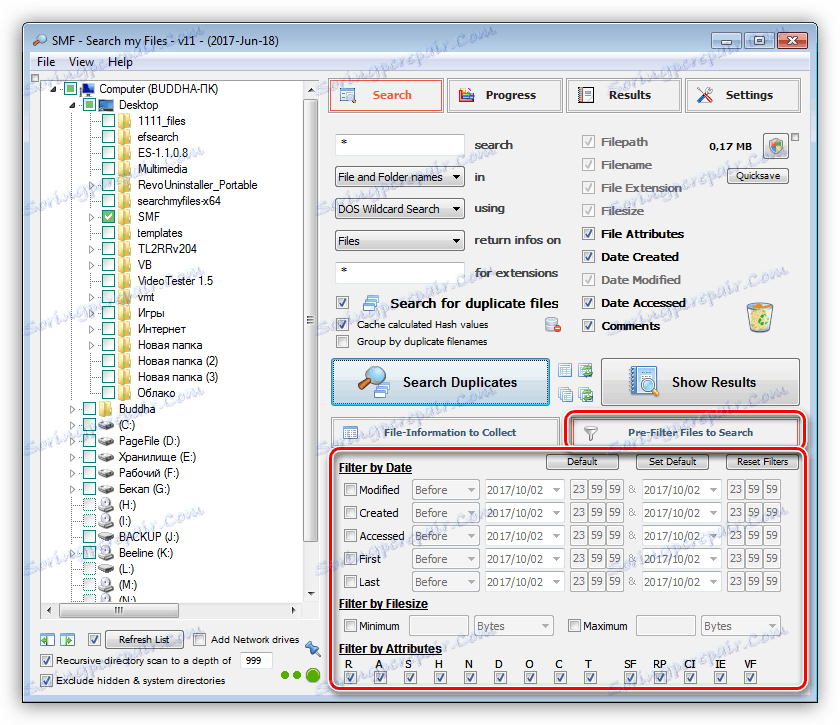Click the search pattern input field
This screenshot has width=840, height=725.
[400, 145]
